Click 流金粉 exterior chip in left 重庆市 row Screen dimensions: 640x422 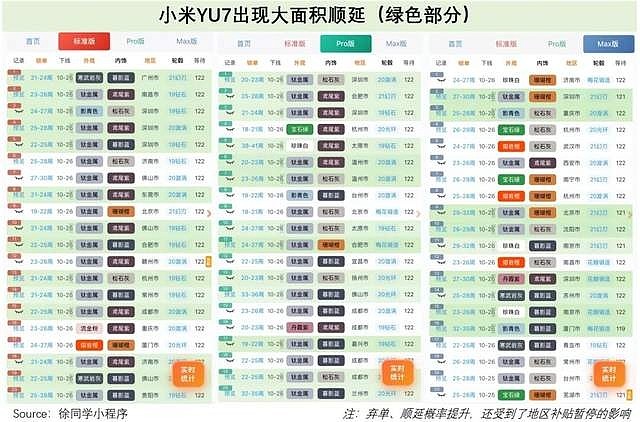tap(89, 329)
